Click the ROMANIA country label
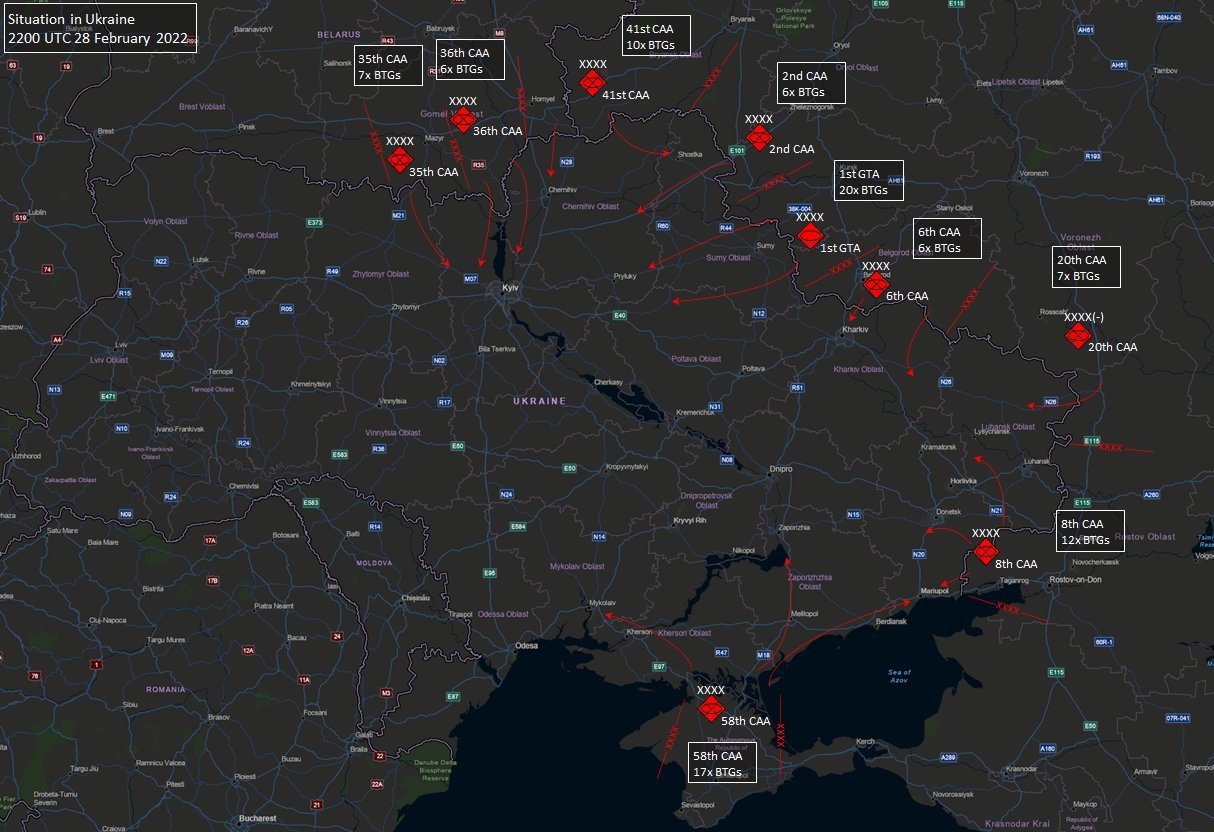Viewport: 1214px width, 832px height. (x=165, y=689)
